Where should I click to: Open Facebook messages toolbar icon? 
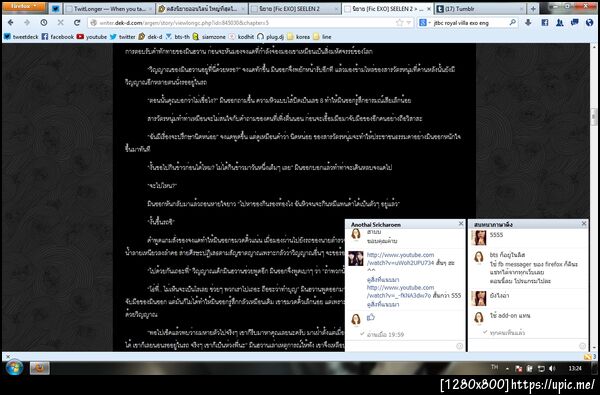(x=574, y=23)
